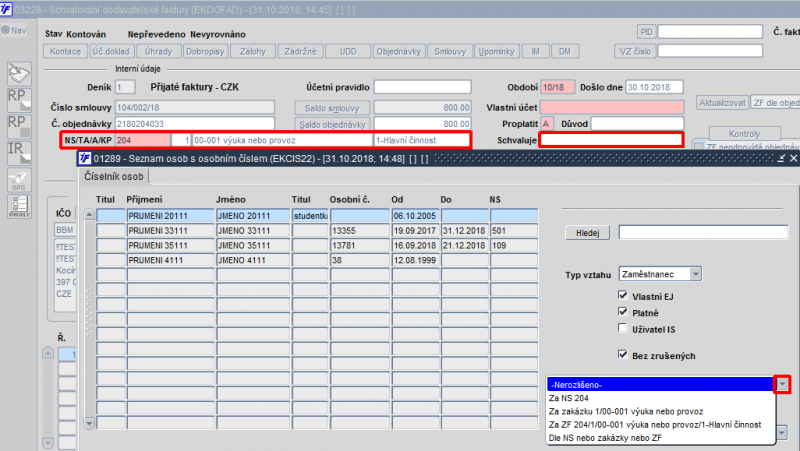Click the edit document icon in left sidebar
This screenshot has height=451, width=800.
pyautogui.click(x=17, y=73)
